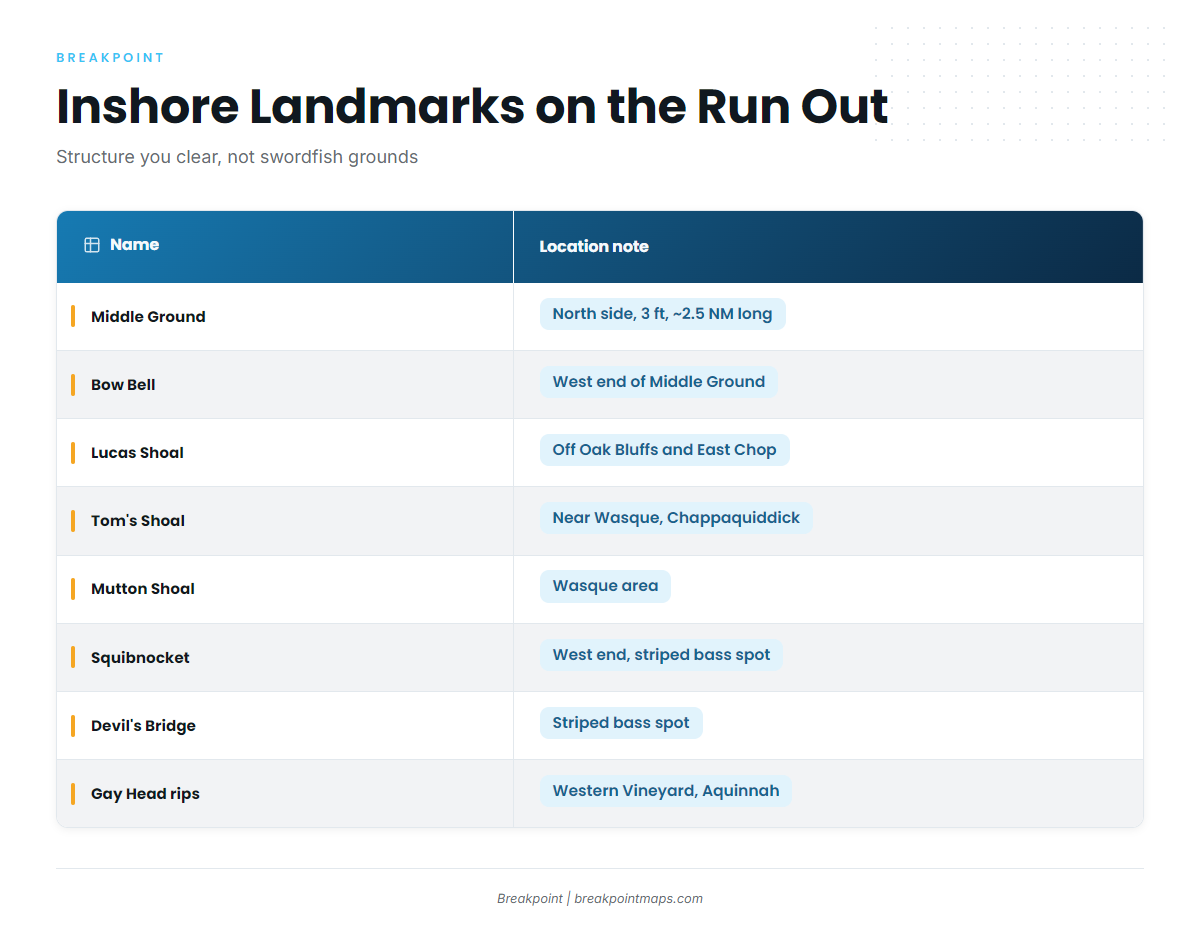Select the Gay Head rips row name

(x=145, y=794)
